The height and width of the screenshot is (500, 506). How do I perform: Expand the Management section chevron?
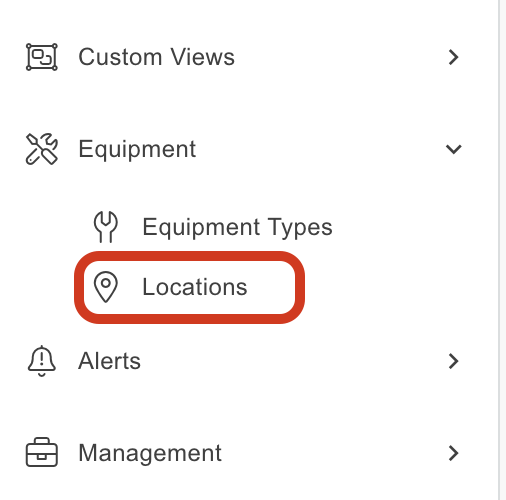(x=453, y=453)
